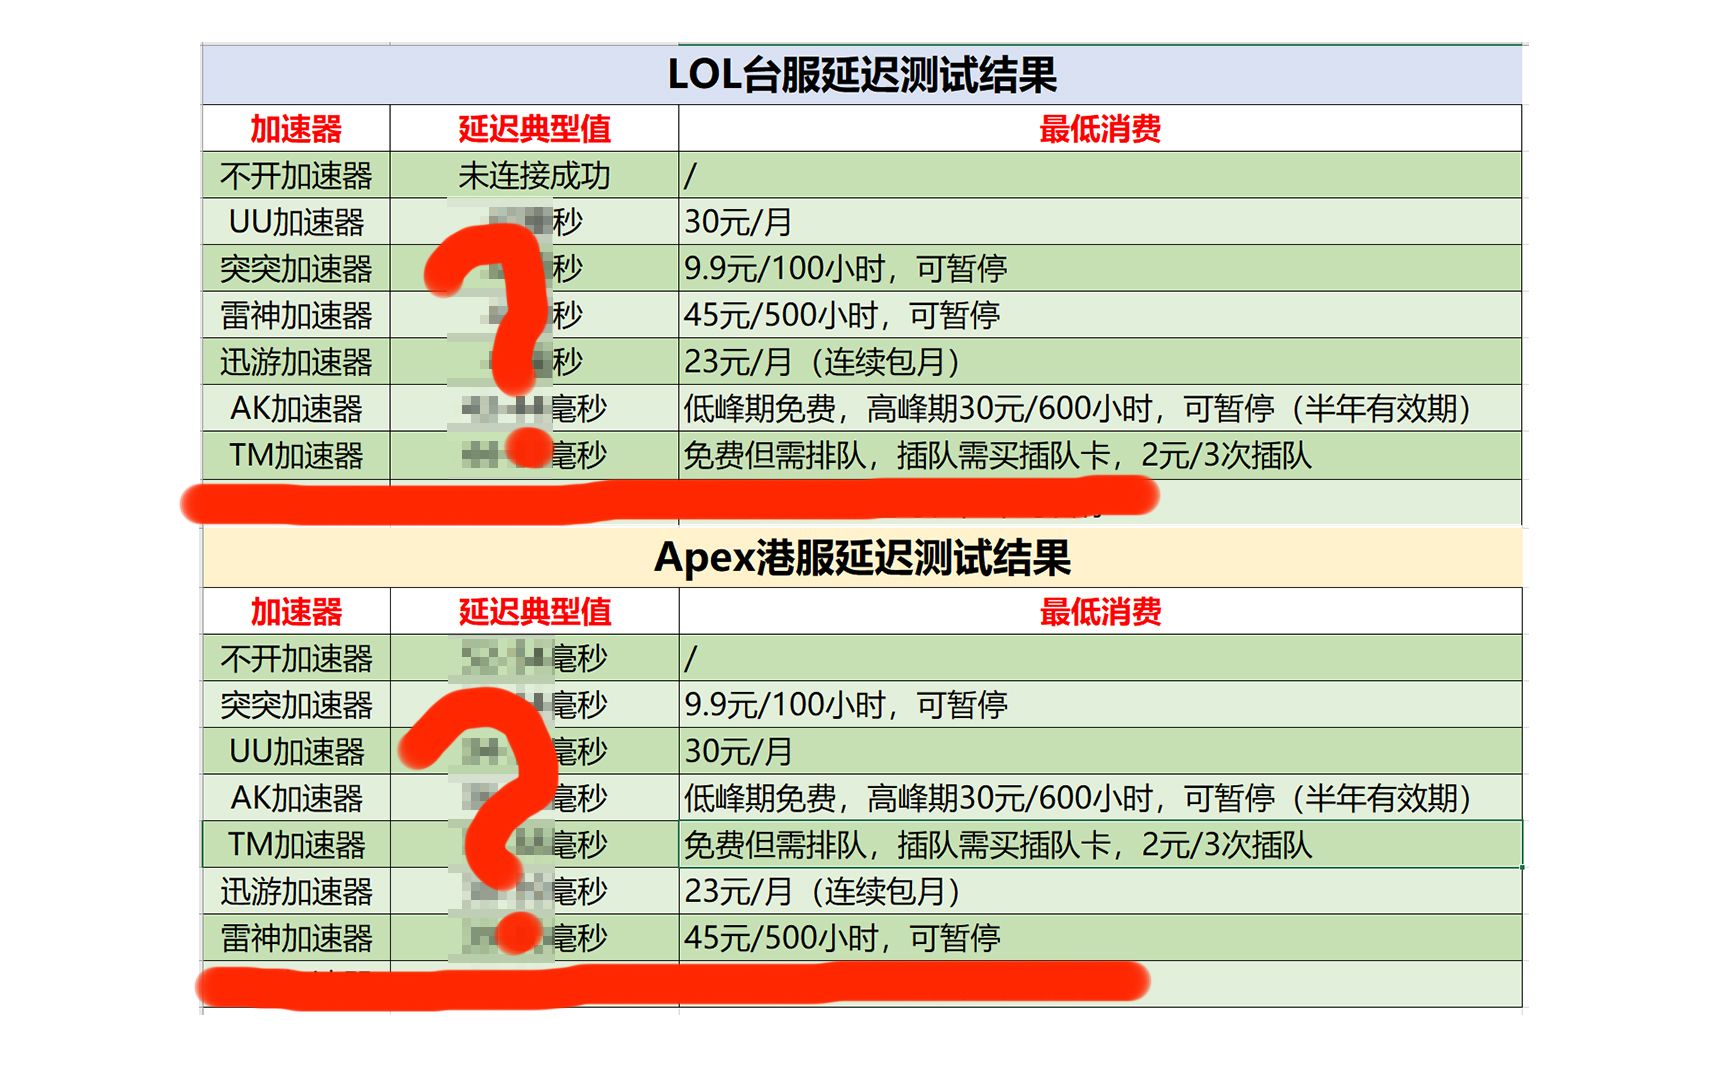Select the AK加速器 cell in the LOL table
The image size is (1728, 1080).
pos(296,408)
